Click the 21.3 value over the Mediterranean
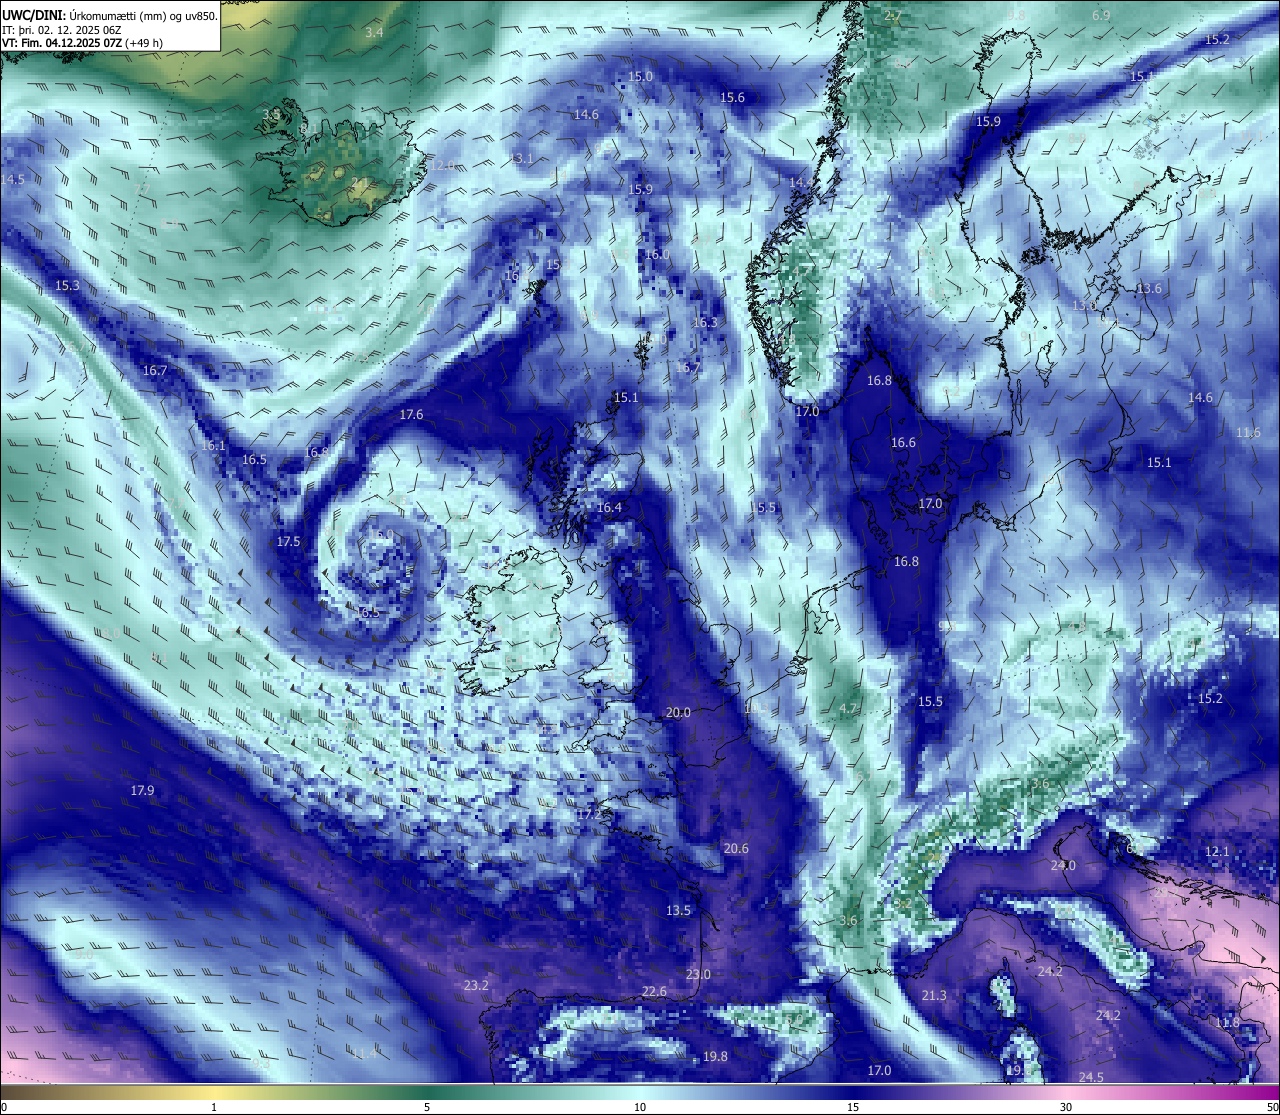 (x=934, y=996)
